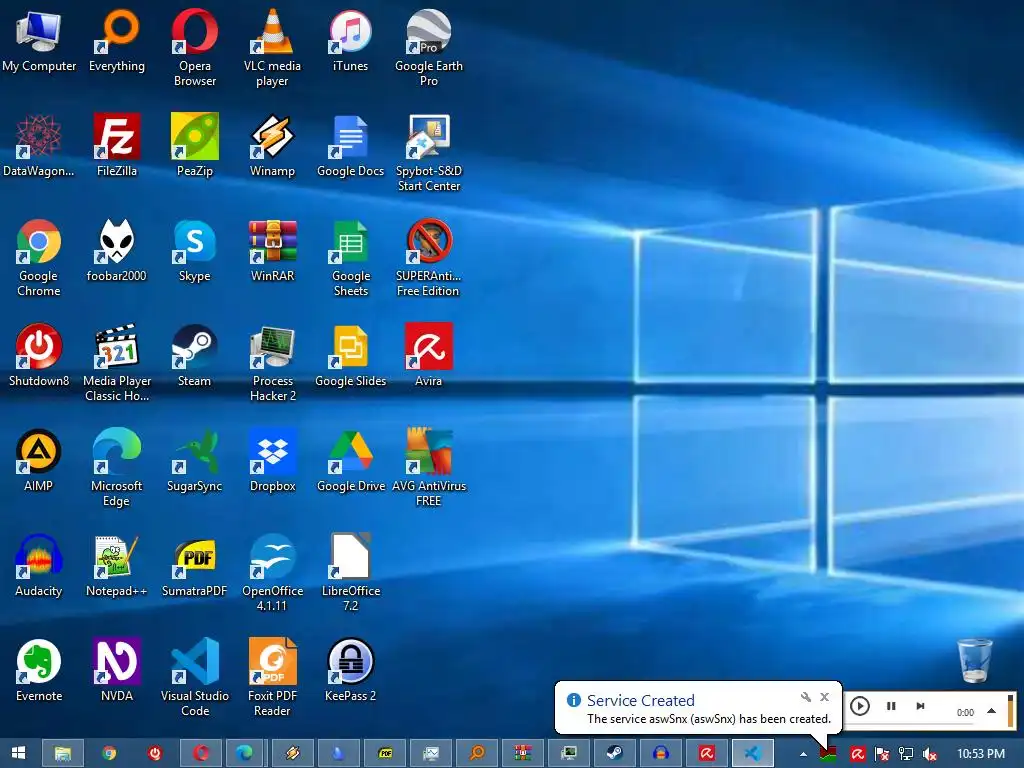
Task: Click the Avira icon in system tray
Action: (857, 754)
